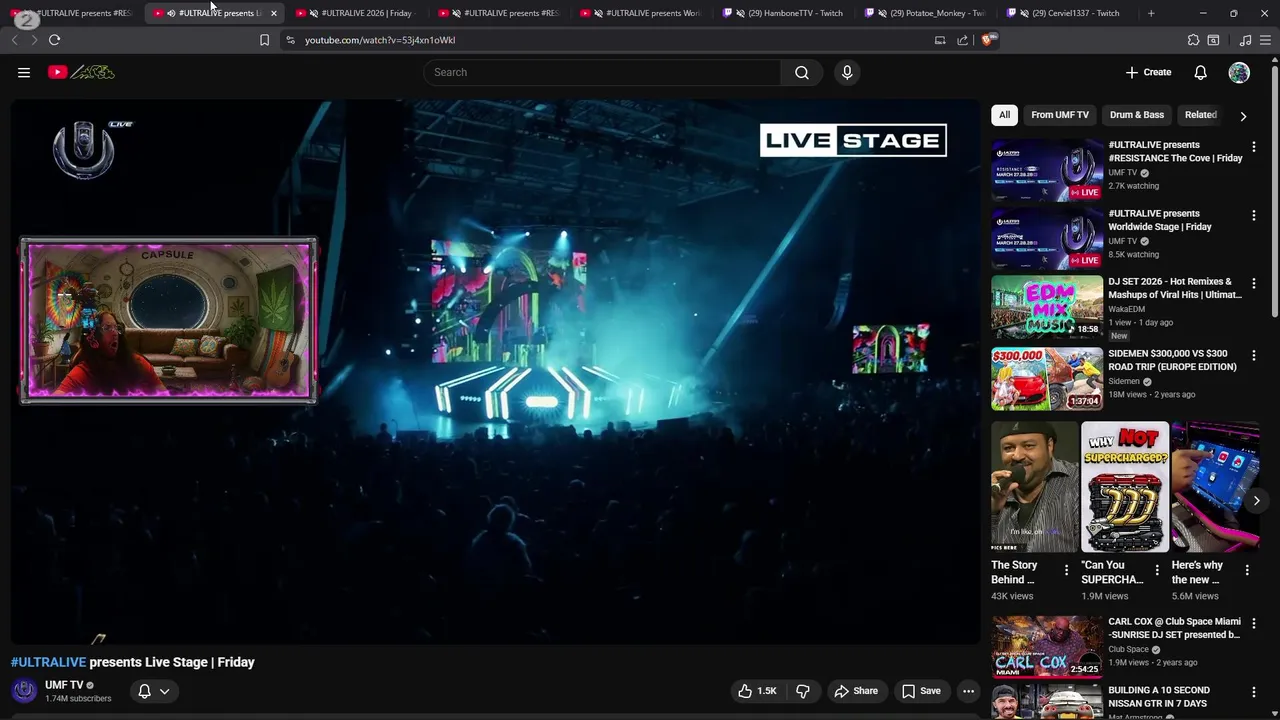Toggle channel notification bell for UMF TV
The height and width of the screenshot is (720, 1280).
coord(144,691)
